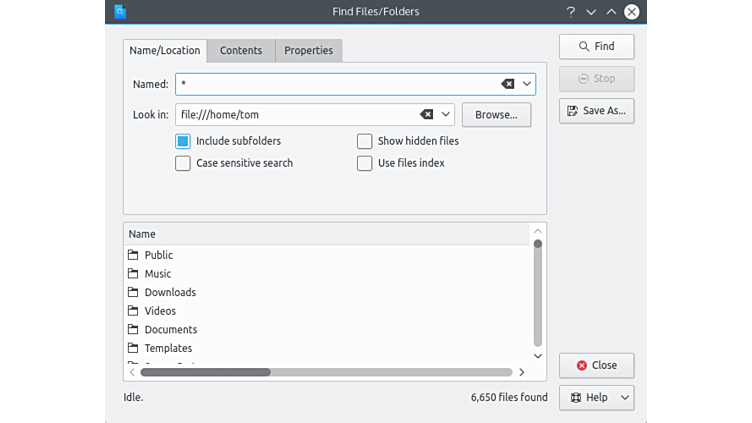Select the Downloads folder icon
The width and height of the screenshot is (752, 423).
click(133, 292)
